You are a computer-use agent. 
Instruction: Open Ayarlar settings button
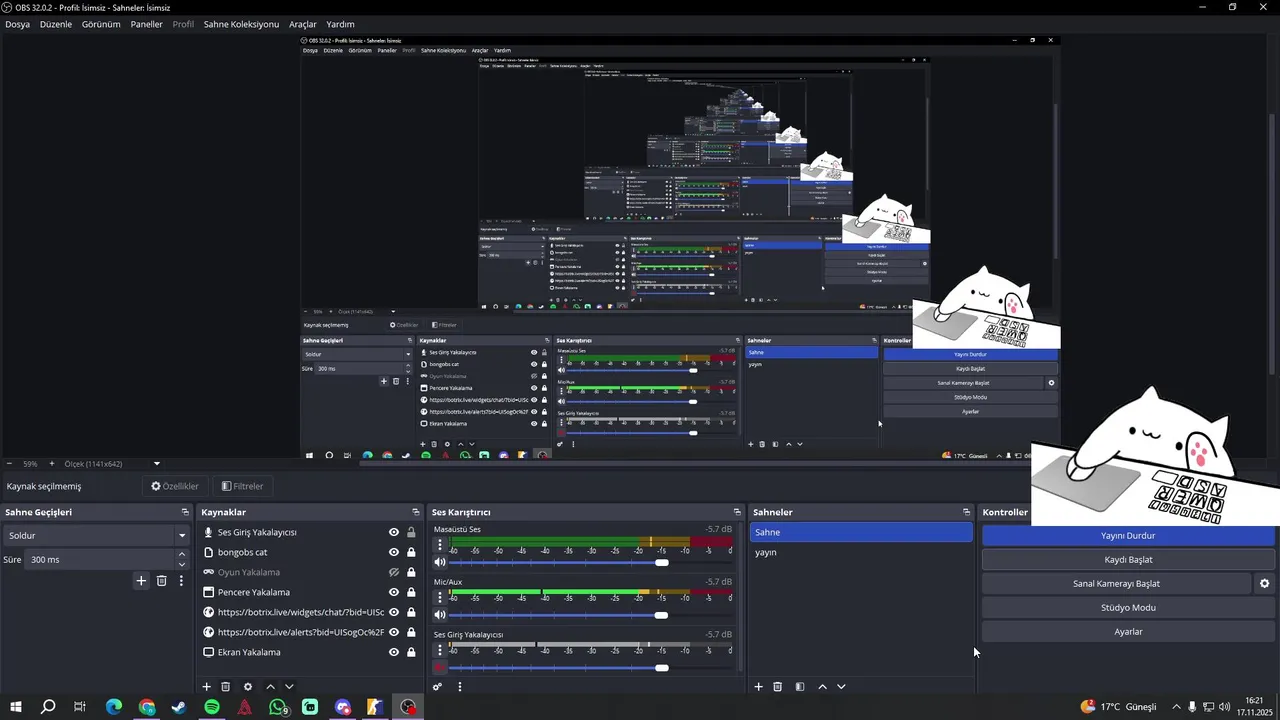point(1128,632)
